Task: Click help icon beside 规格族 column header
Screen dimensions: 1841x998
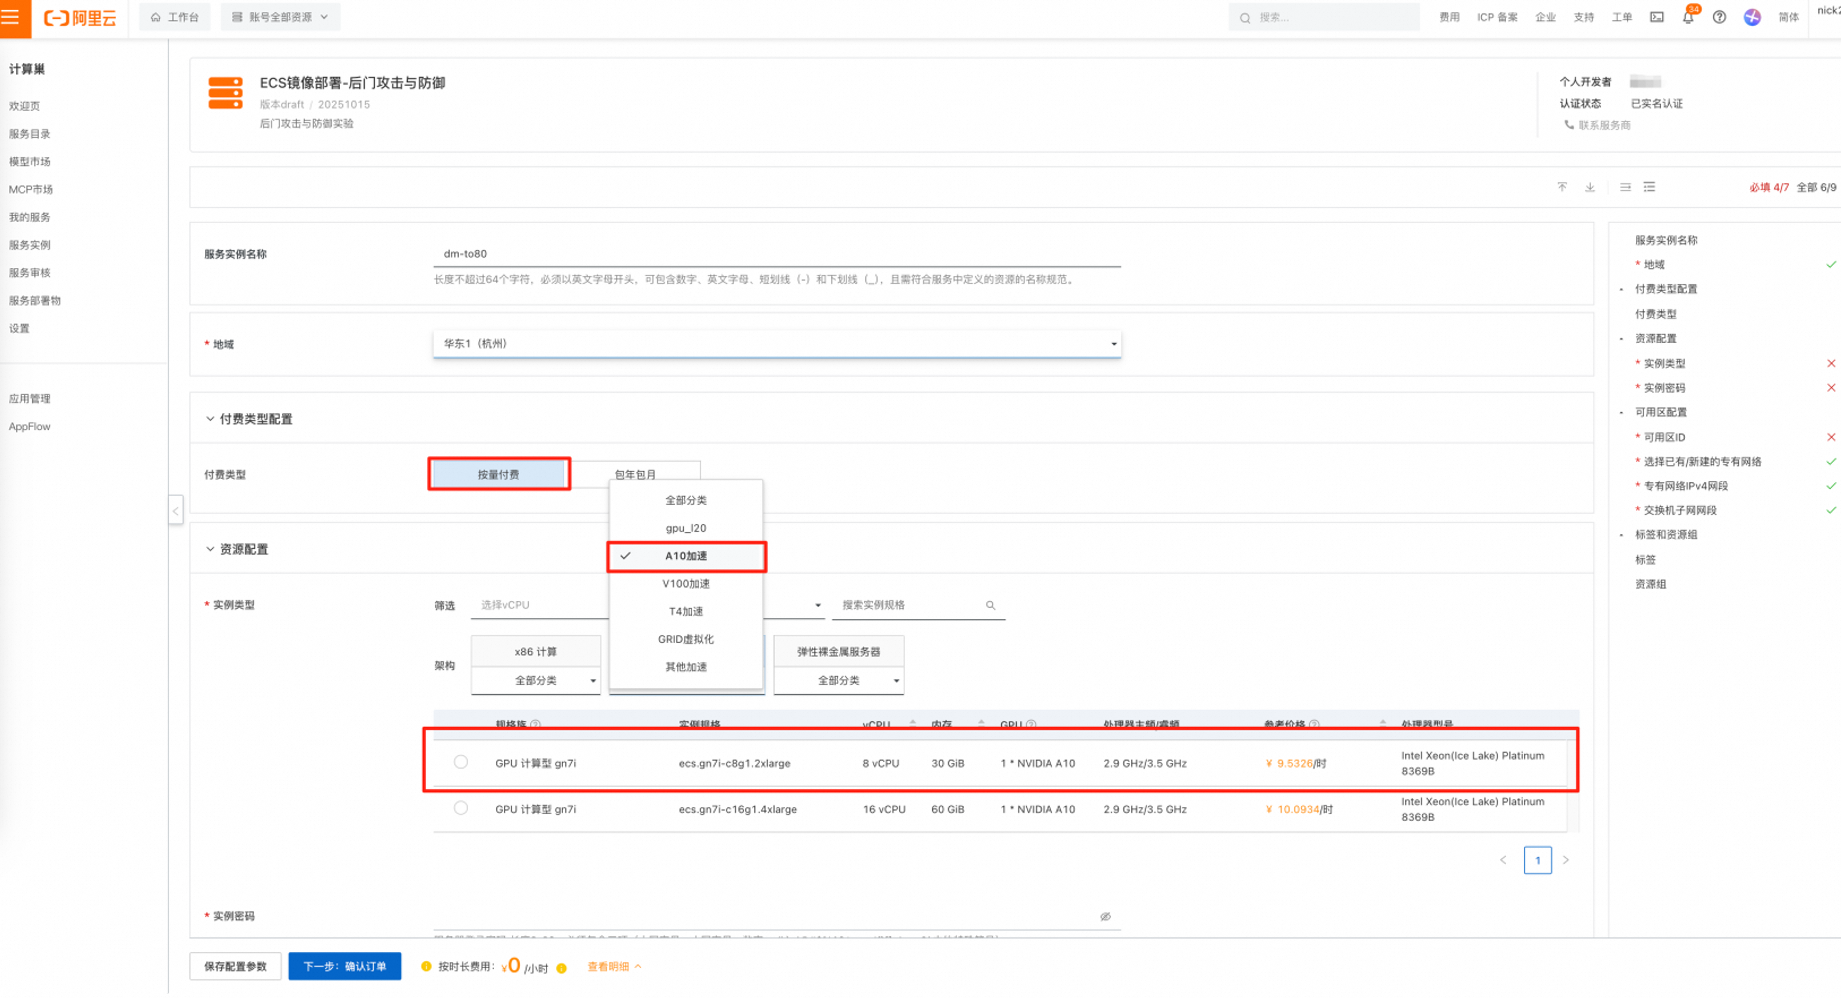Action: [x=536, y=724]
